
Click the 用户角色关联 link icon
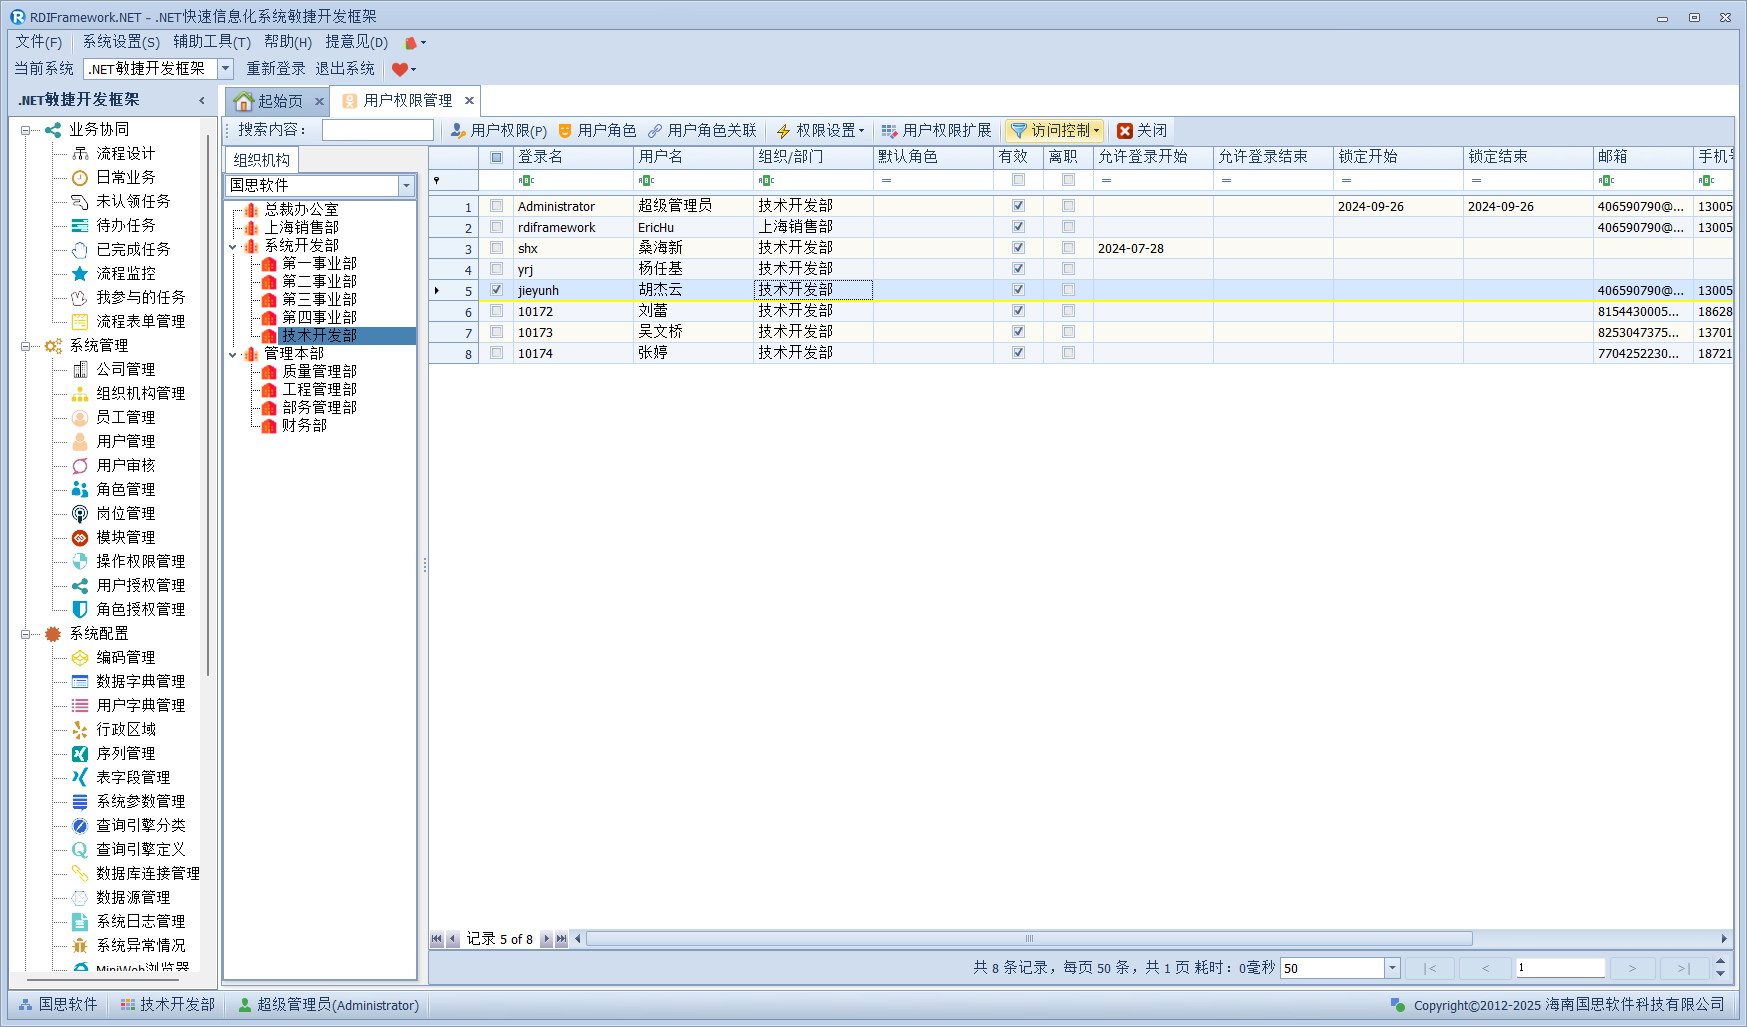click(x=655, y=131)
